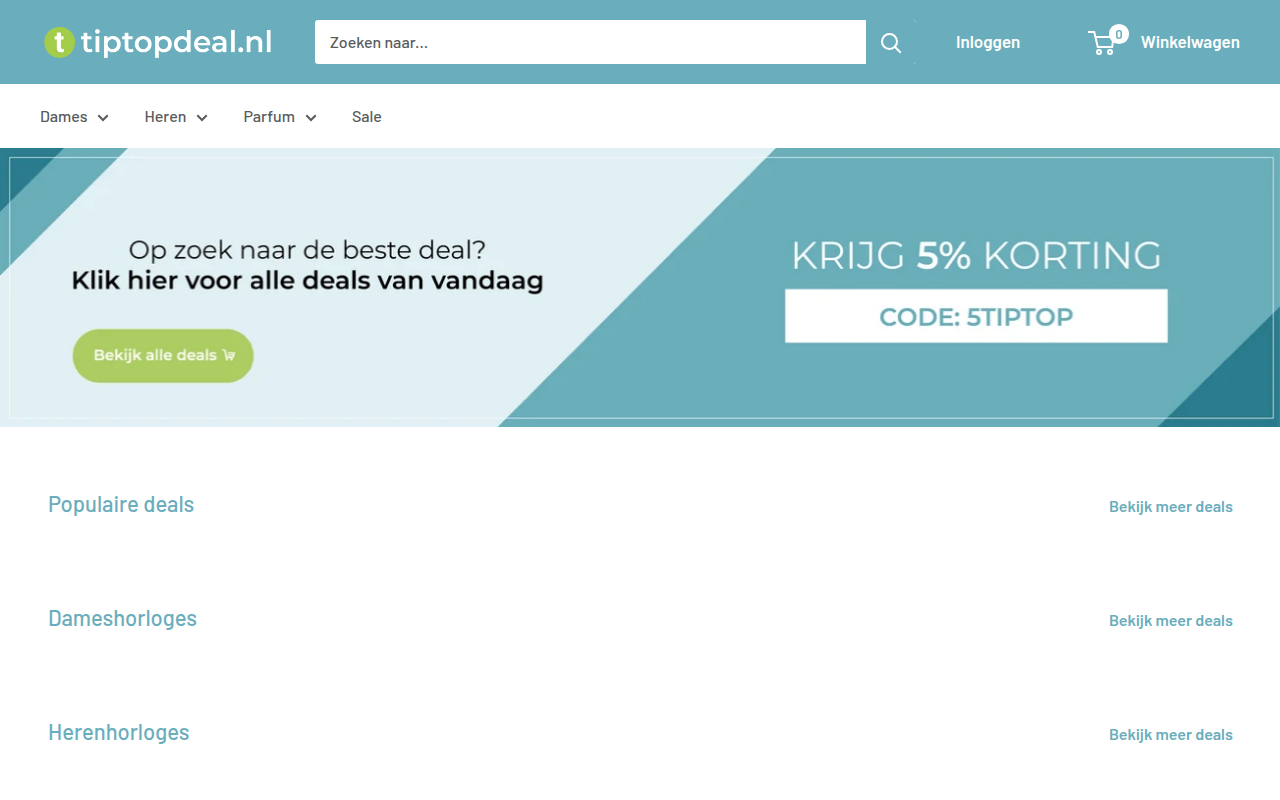Expand the Heren dropdown menu

click(x=176, y=117)
